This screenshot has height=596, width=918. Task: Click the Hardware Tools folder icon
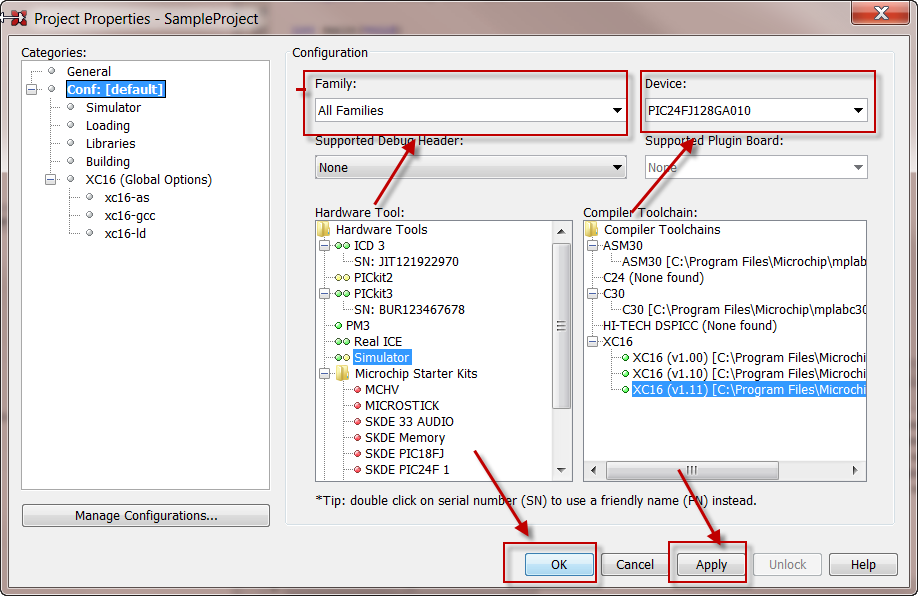[x=324, y=230]
